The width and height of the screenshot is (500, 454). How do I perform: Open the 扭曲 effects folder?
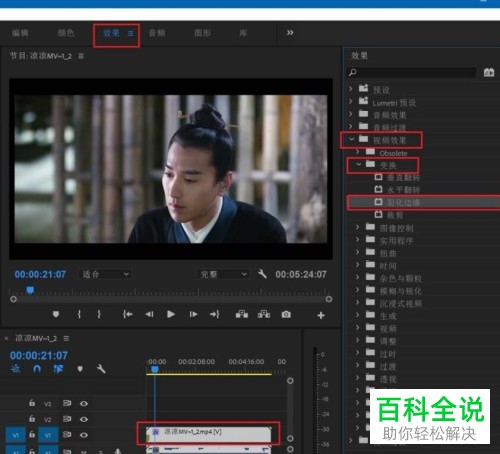[x=388, y=253]
